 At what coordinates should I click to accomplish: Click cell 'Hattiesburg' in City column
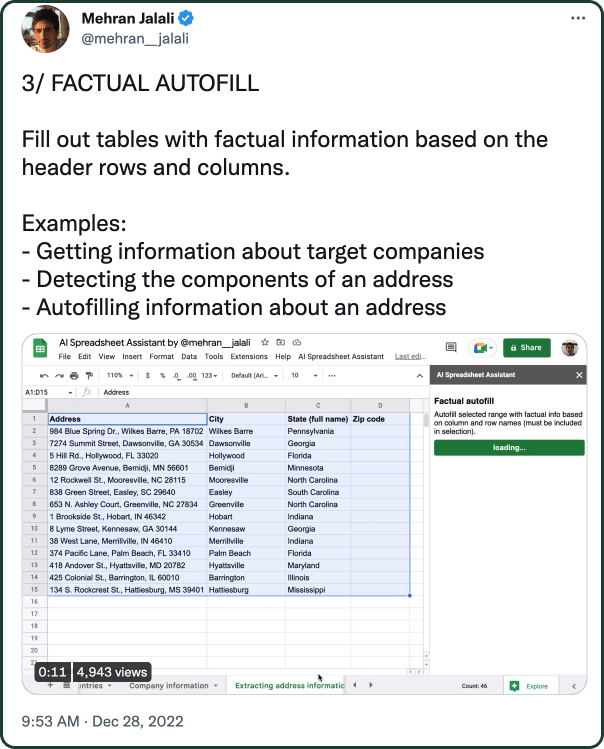246,590
